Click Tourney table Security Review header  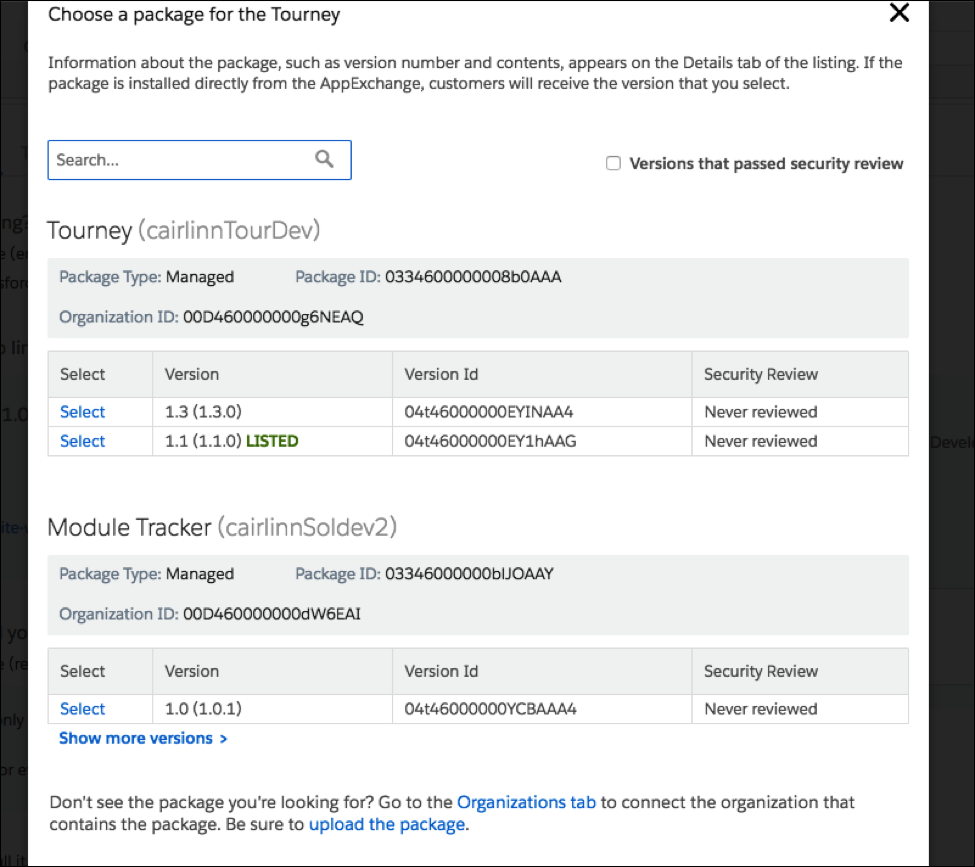[x=760, y=374]
